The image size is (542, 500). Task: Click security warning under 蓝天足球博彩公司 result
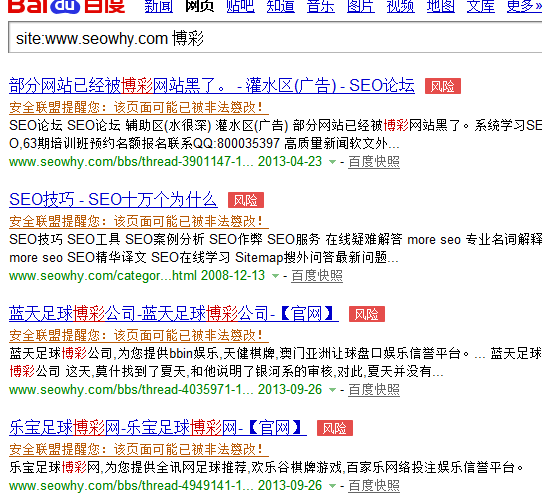coord(139,336)
